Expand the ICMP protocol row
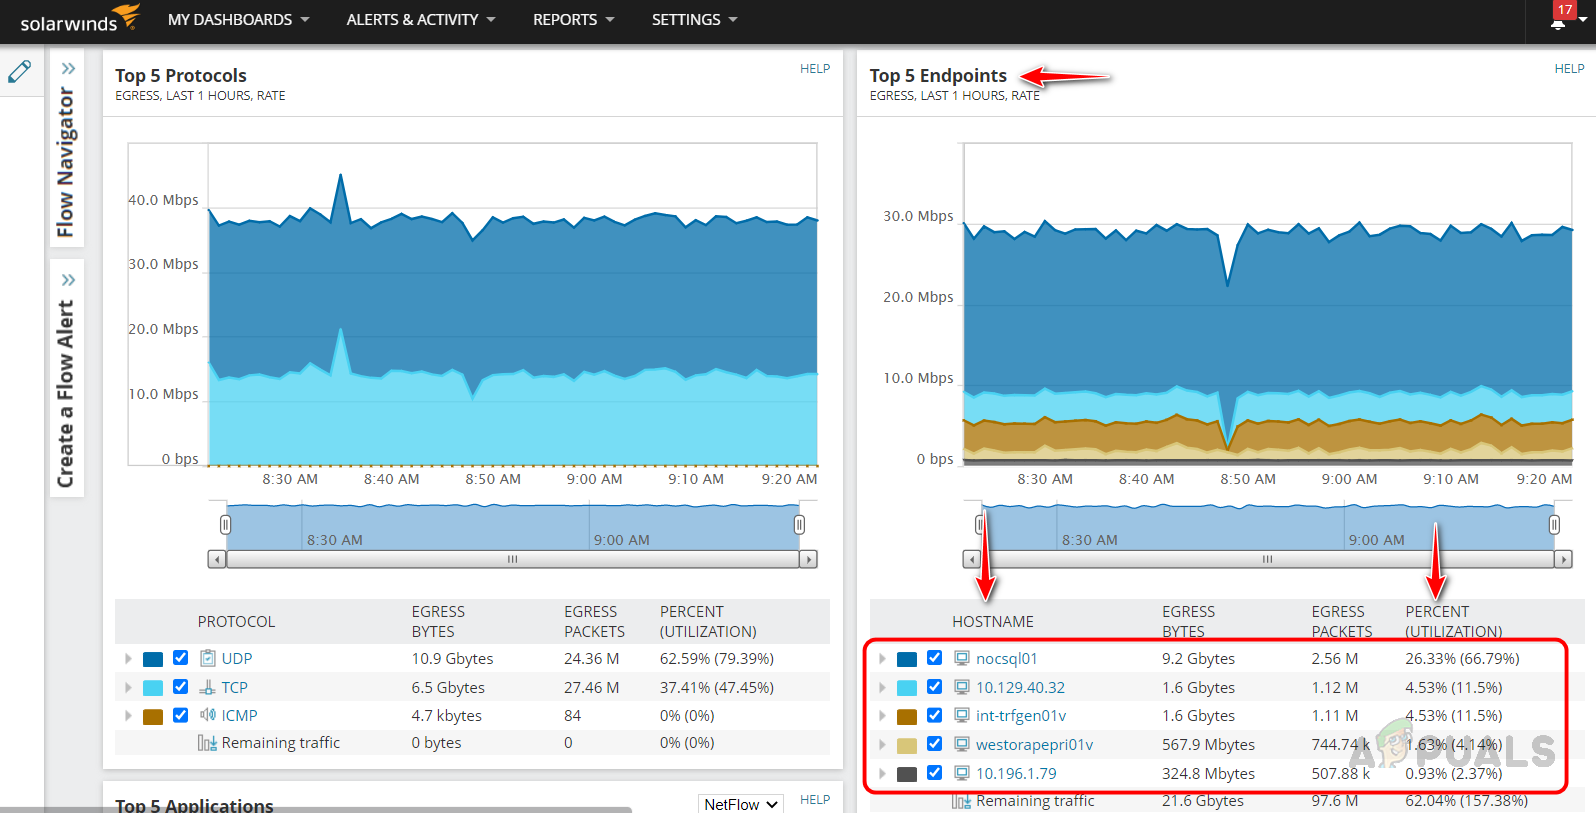The image size is (1596, 813). (x=128, y=715)
